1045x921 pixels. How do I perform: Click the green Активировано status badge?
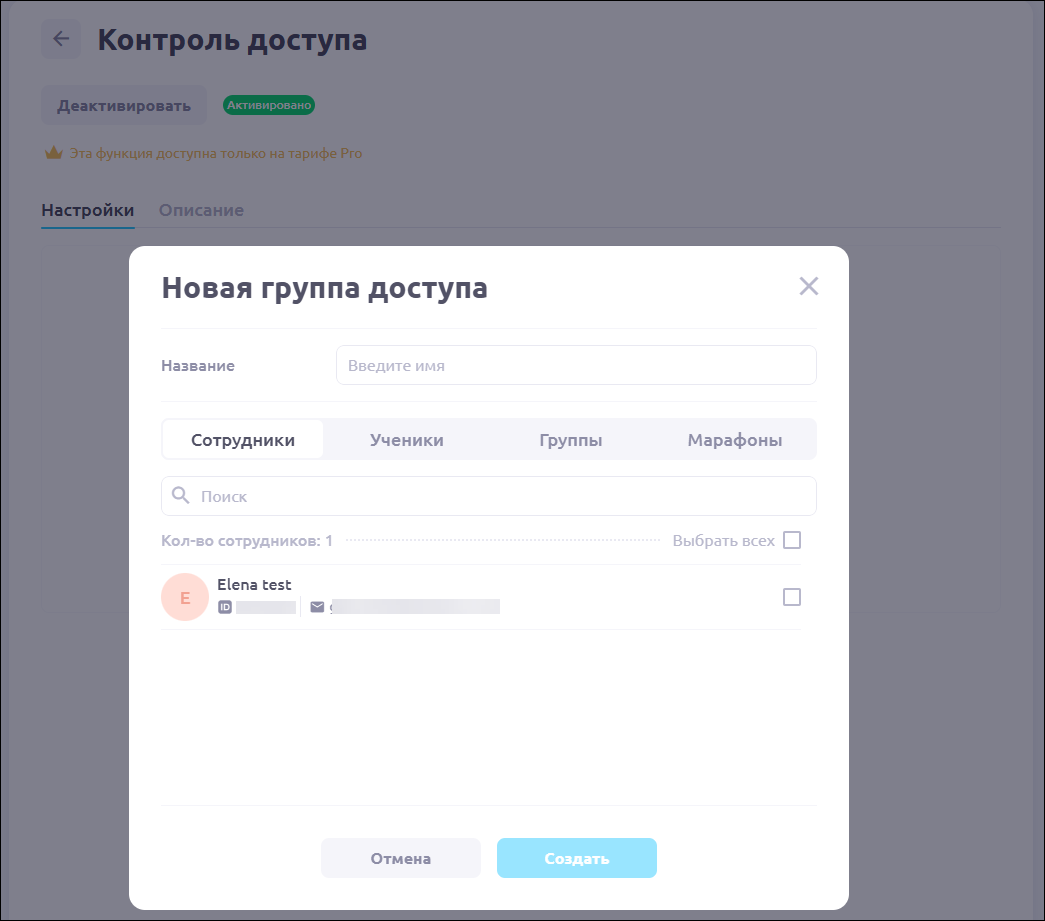coord(269,105)
